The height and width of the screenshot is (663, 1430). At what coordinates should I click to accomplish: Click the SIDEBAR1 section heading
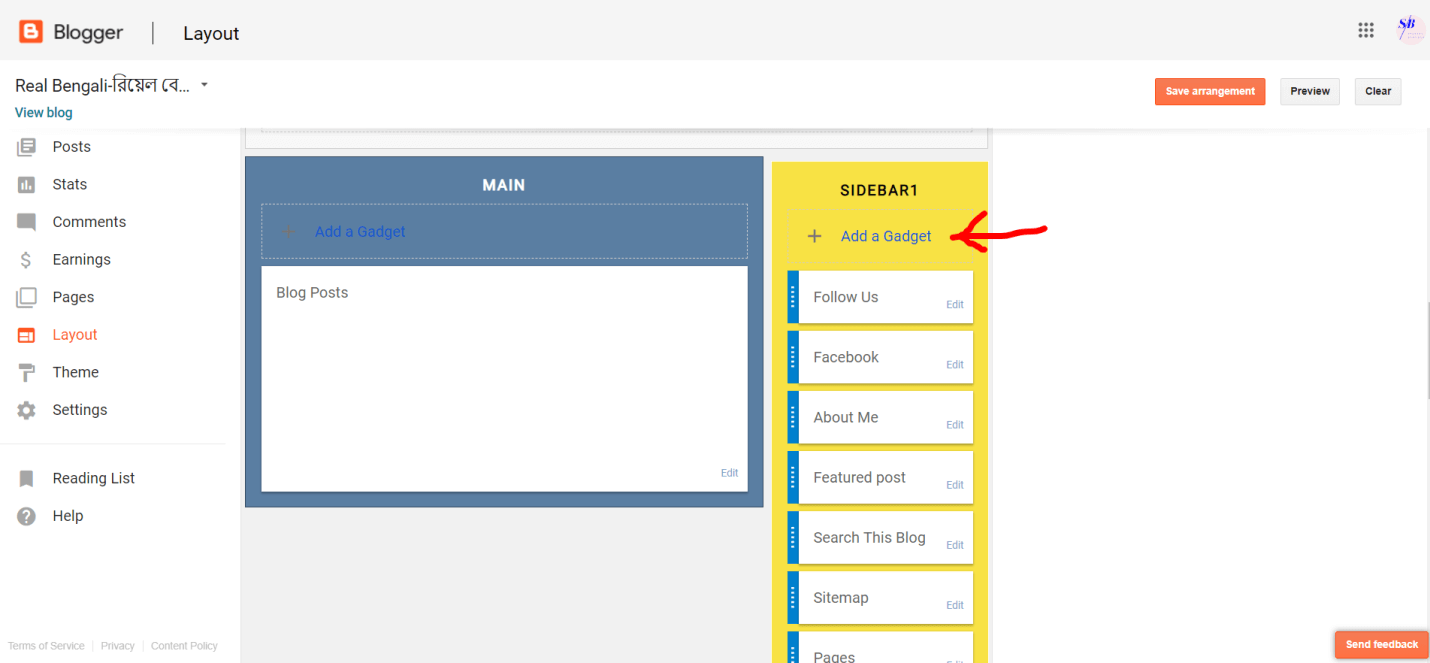879,190
